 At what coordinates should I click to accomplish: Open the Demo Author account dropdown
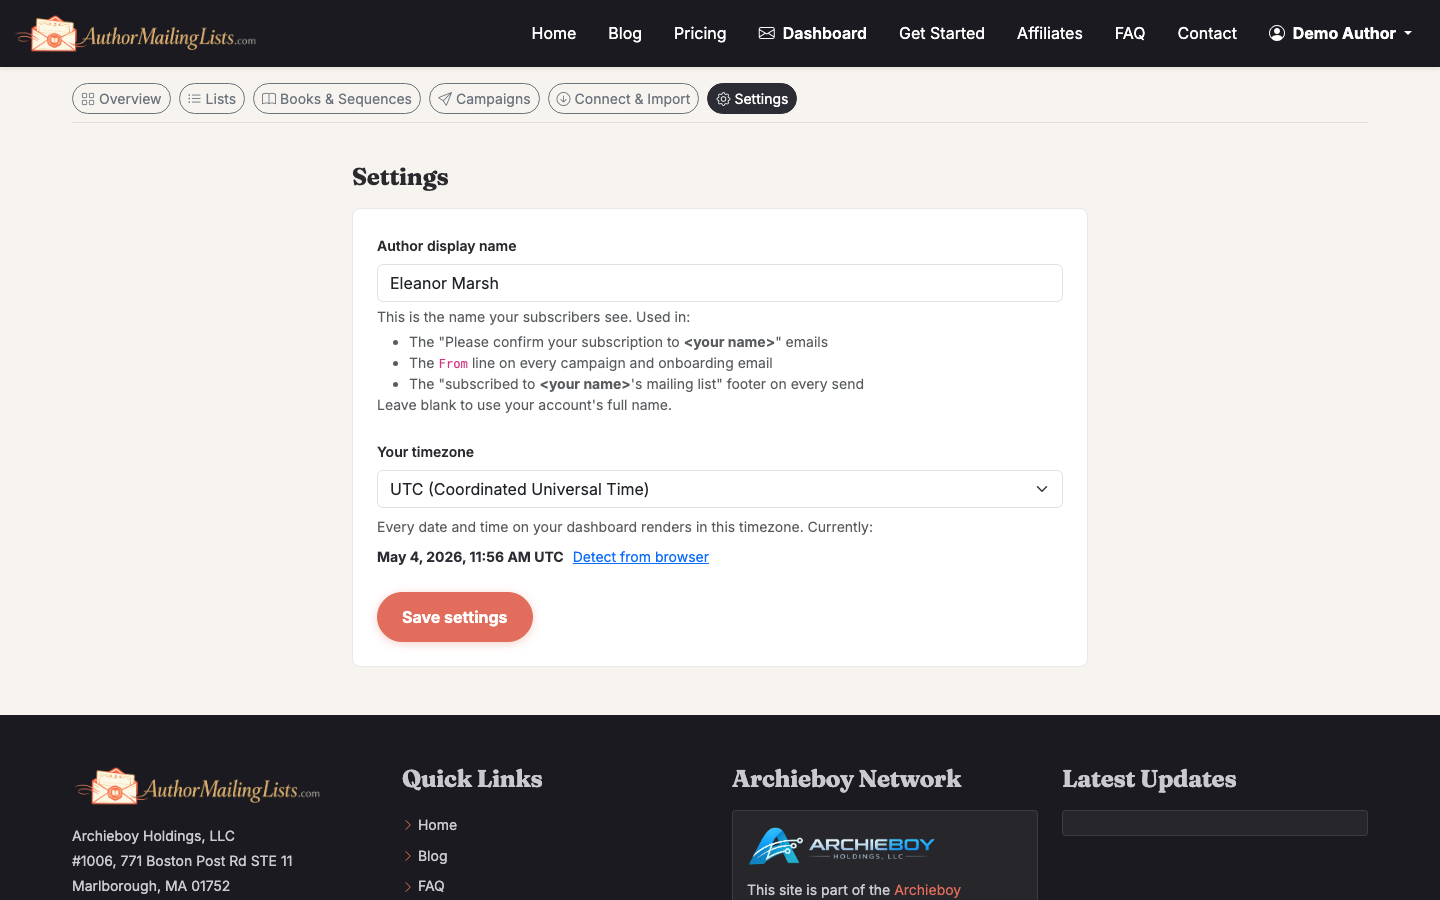point(1340,33)
